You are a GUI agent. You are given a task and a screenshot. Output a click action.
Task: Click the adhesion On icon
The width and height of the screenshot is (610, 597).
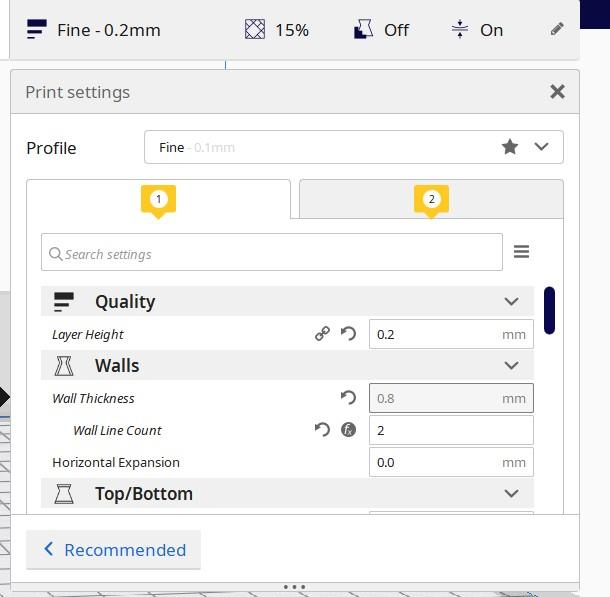(x=460, y=30)
